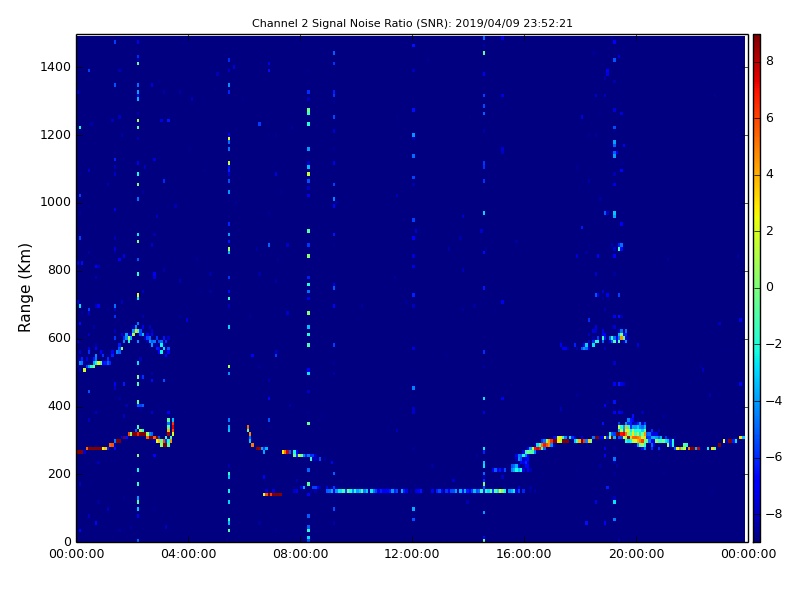Click the y-axis tick label 200
This screenshot has width=800, height=600.
pyautogui.click(x=59, y=473)
